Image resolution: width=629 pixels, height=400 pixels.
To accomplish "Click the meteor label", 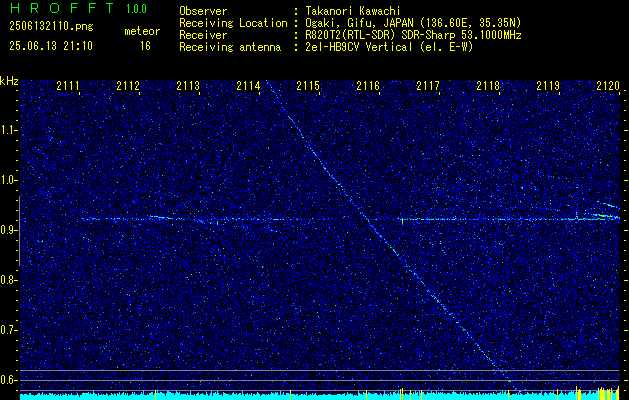I will click(142, 31).
